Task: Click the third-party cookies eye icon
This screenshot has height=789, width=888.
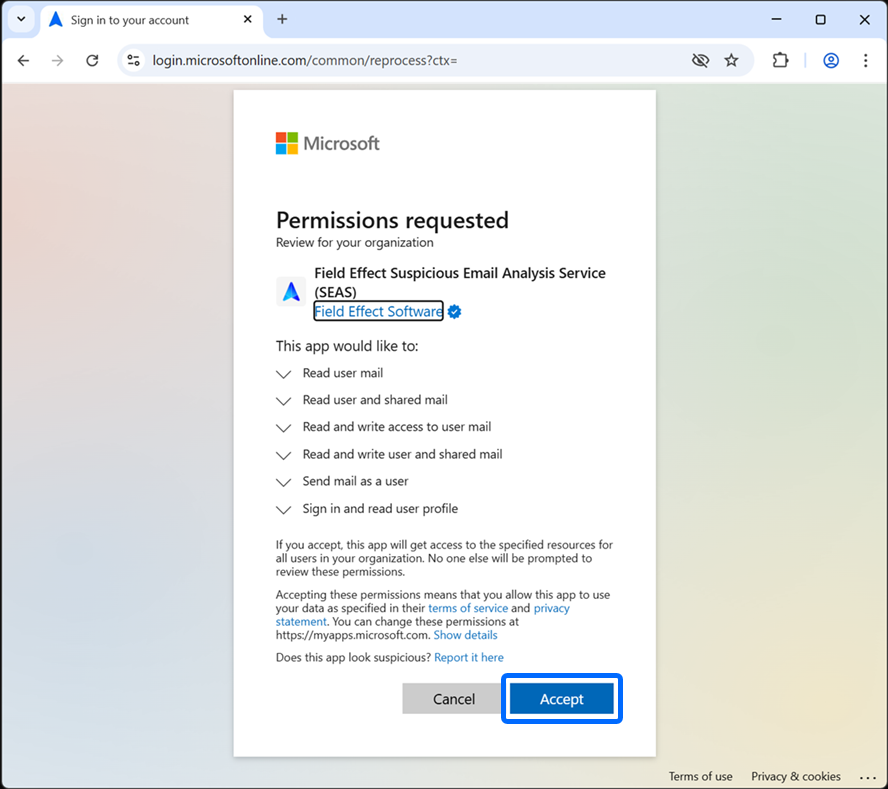Action: coord(701,60)
